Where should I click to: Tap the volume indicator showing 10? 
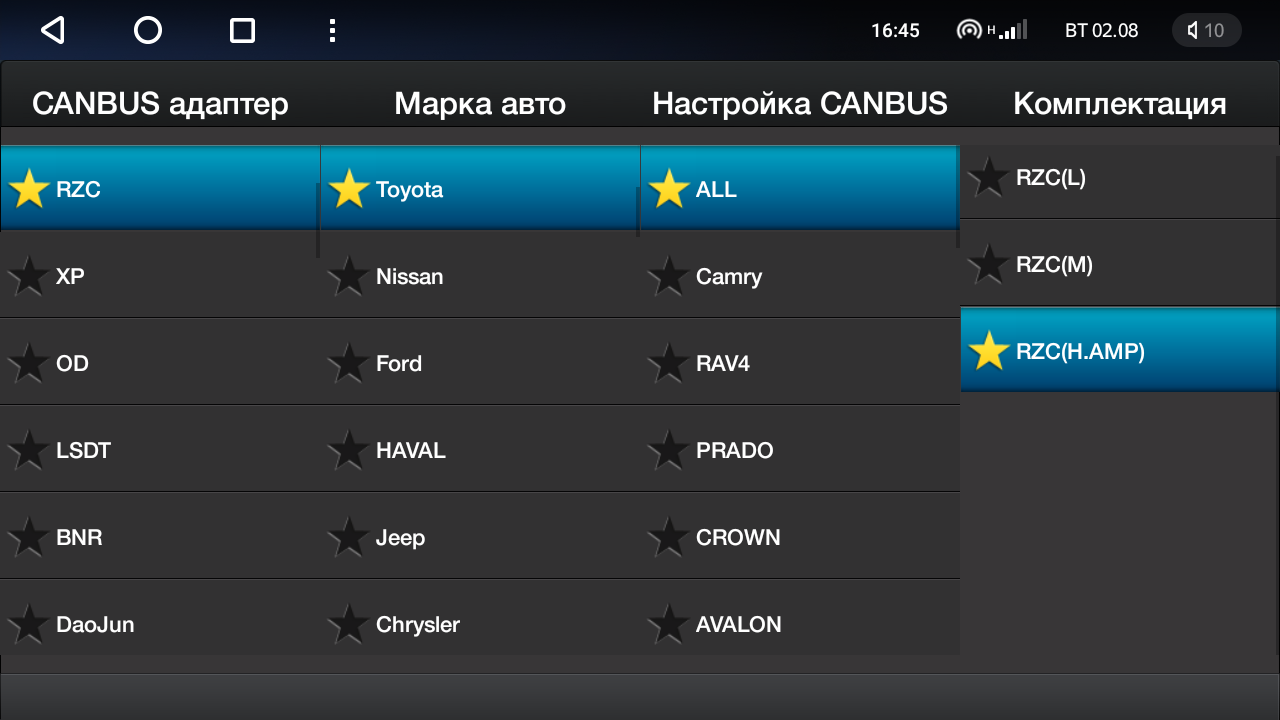tap(1206, 30)
